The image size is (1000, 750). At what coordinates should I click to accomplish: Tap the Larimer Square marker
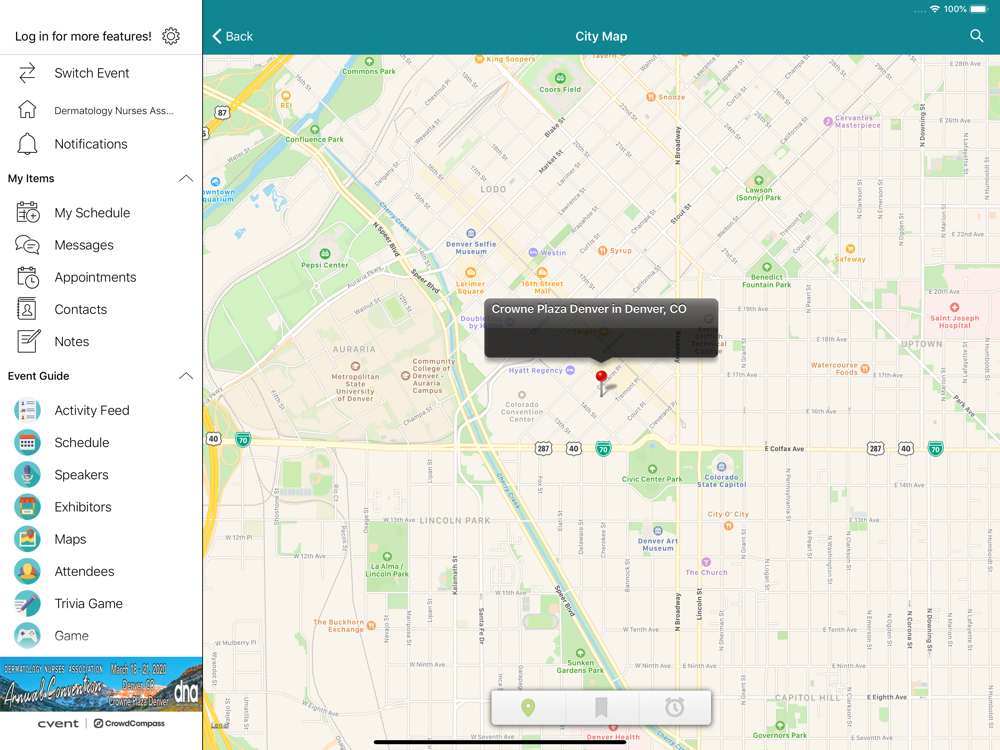(x=471, y=272)
